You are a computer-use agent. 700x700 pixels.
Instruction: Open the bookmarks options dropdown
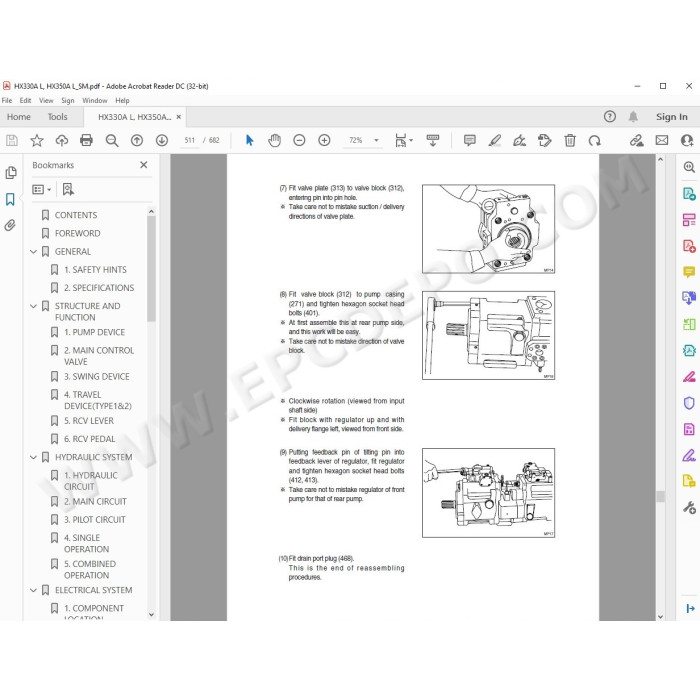tap(42, 190)
